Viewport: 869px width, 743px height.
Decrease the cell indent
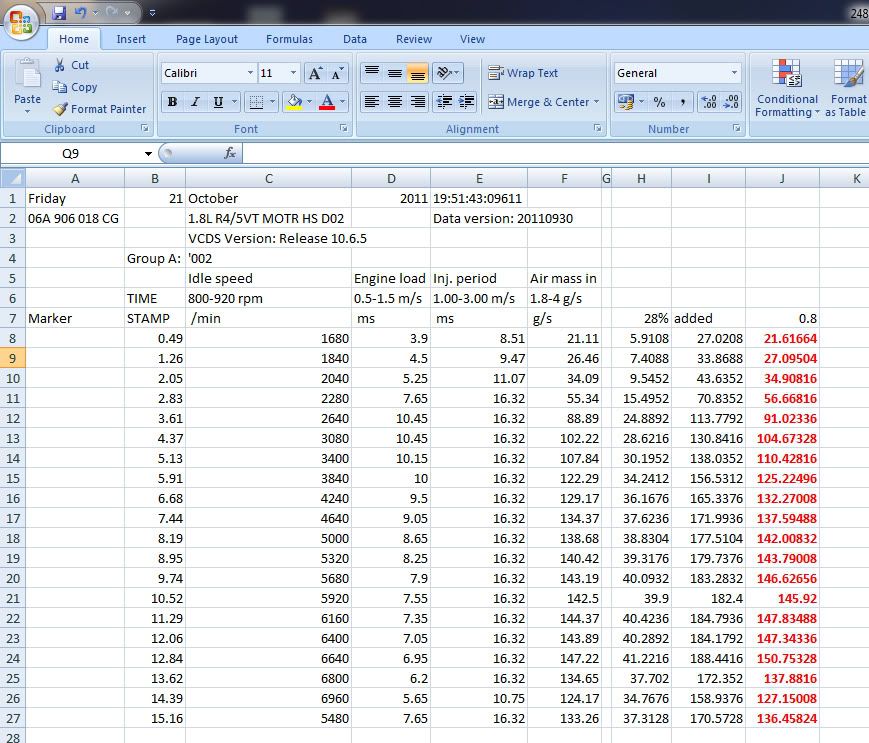[x=444, y=102]
